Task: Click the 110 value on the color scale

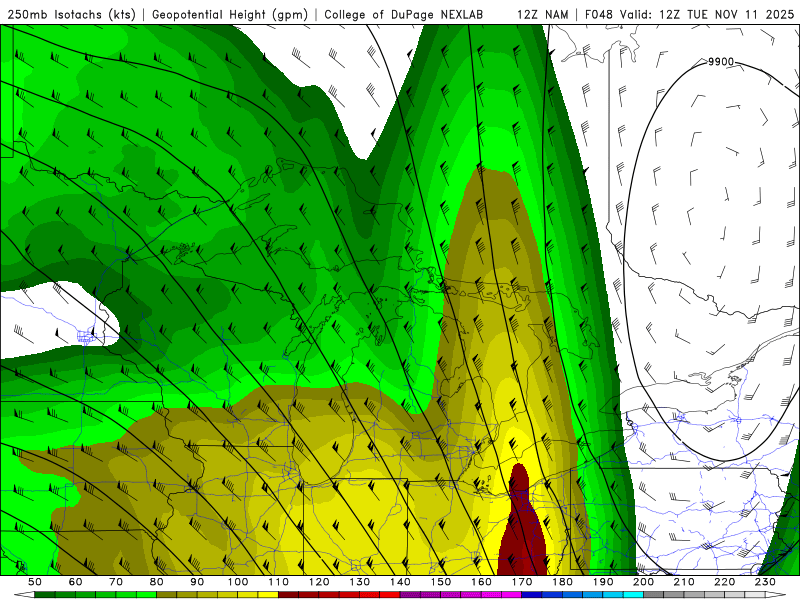Action: tap(279, 582)
